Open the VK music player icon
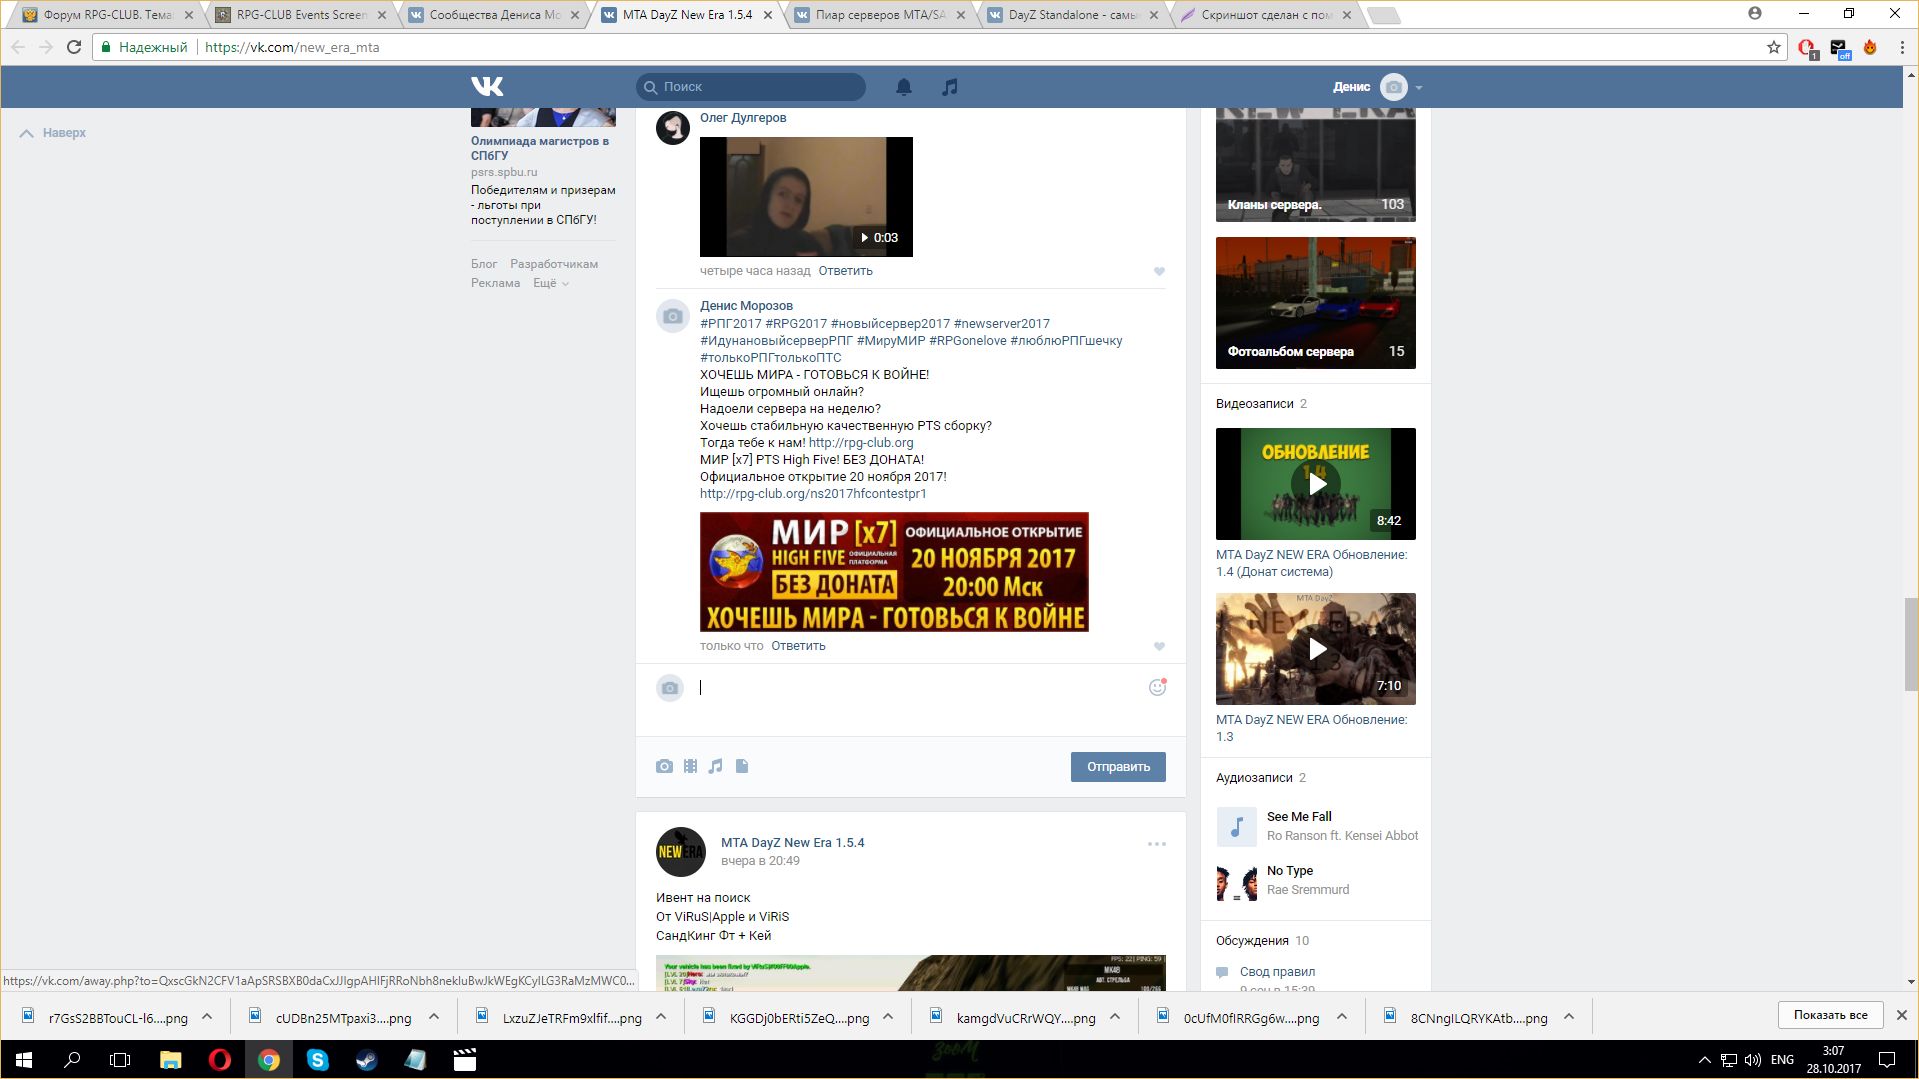Viewport: 1919px width, 1079px height. [949, 87]
